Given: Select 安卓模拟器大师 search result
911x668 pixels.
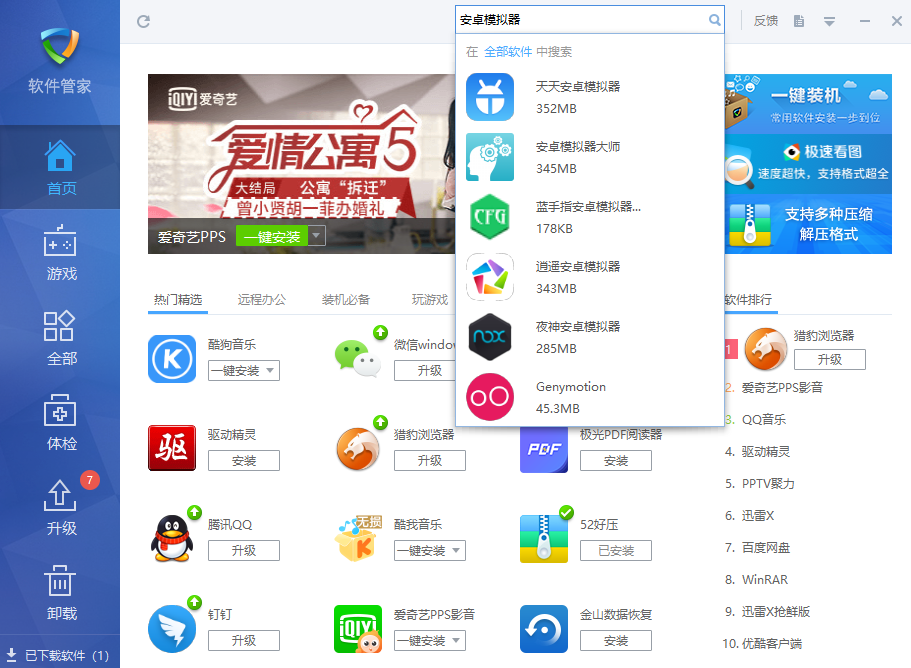Looking at the screenshot, I should coord(590,157).
